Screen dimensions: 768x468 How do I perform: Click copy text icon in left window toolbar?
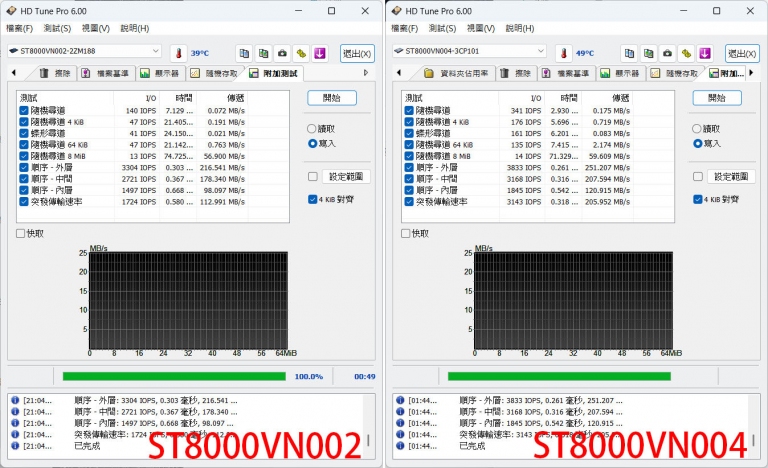(x=244, y=53)
